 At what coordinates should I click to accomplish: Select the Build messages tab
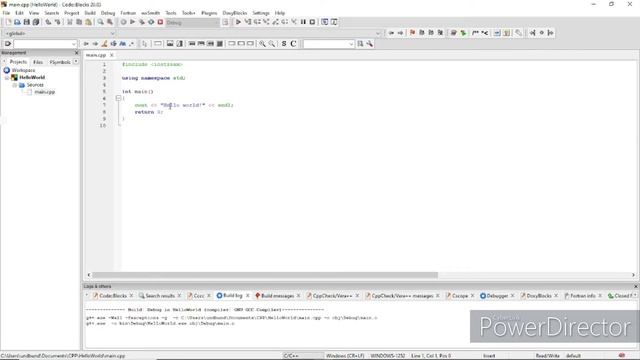pos(278,296)
